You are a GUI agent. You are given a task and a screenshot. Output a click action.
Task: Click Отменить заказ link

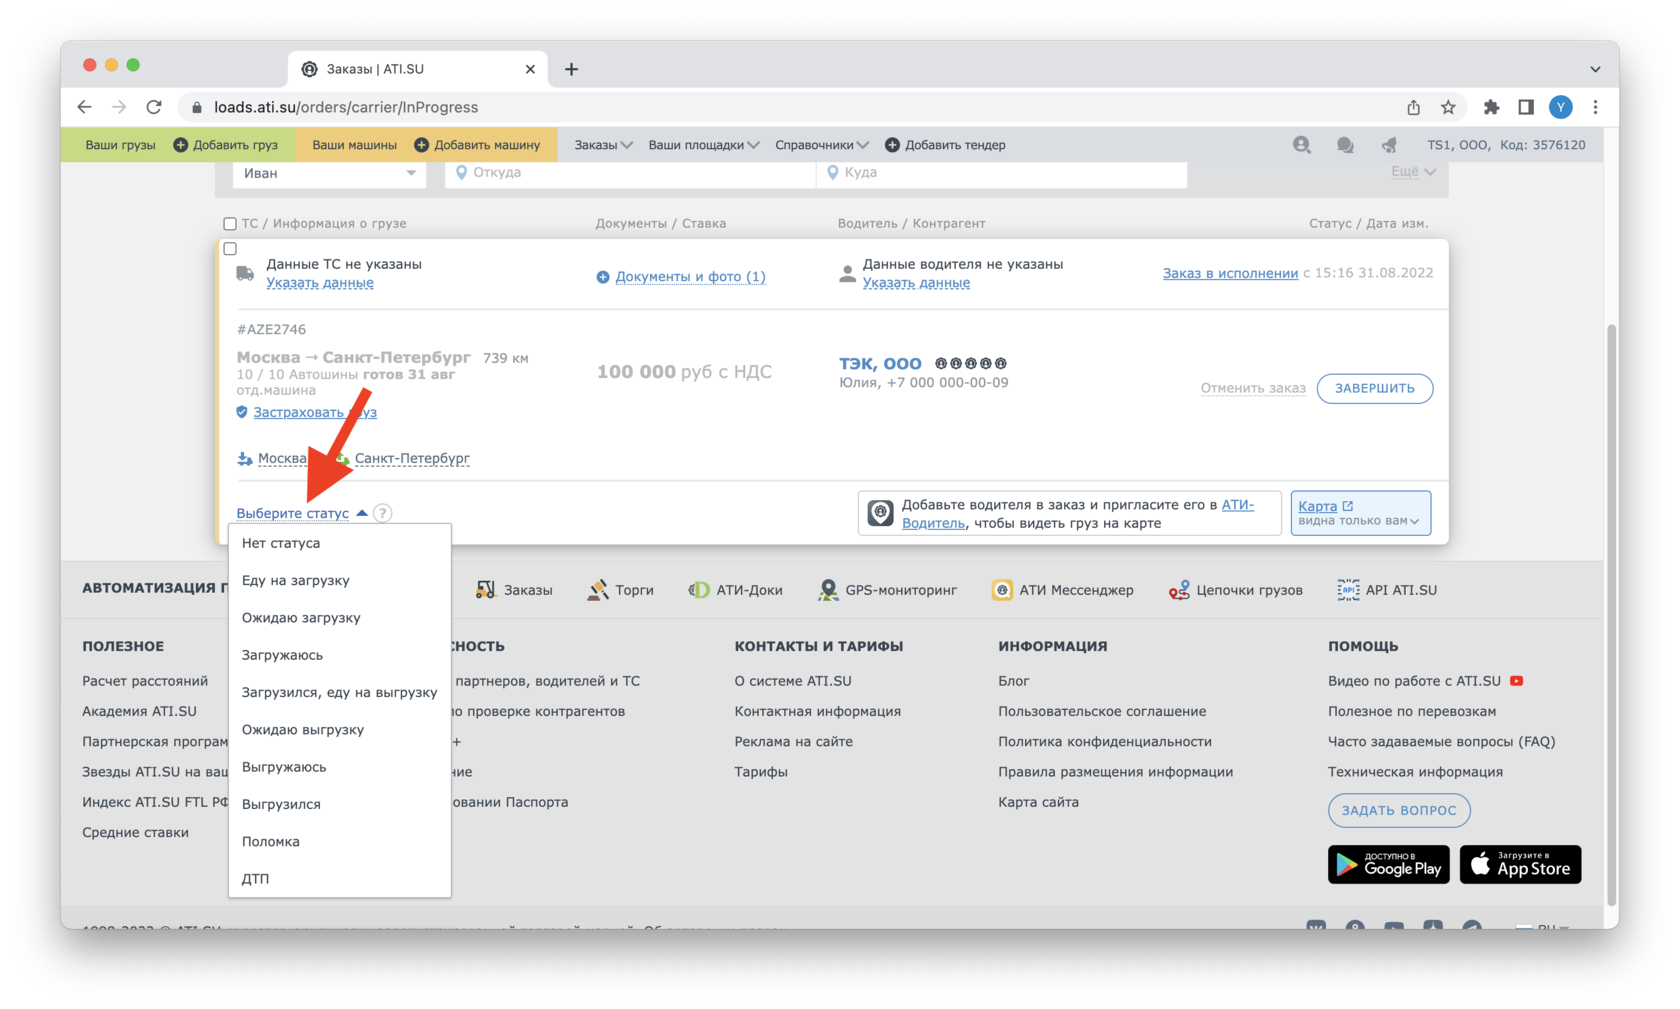click(x=1253, y=388)
